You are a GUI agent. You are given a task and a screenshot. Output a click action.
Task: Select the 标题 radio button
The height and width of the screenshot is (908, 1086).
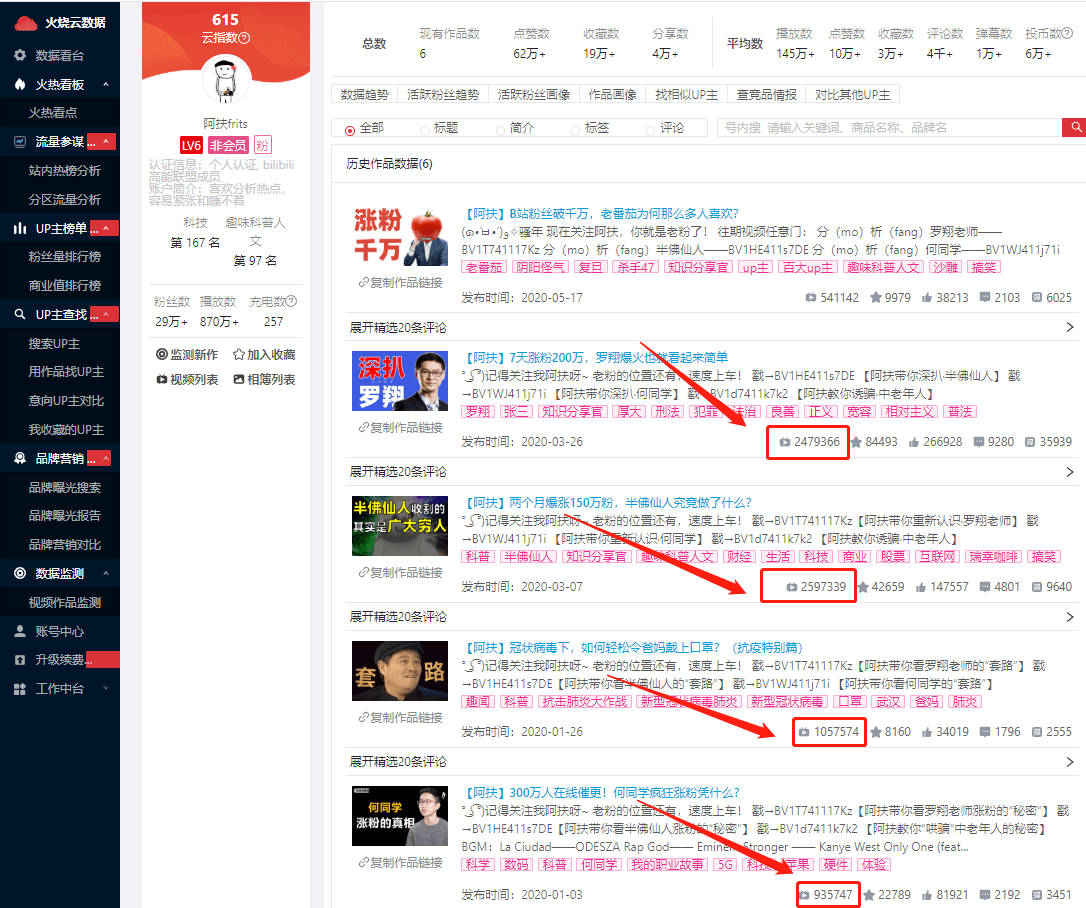[x=425, y=130]
